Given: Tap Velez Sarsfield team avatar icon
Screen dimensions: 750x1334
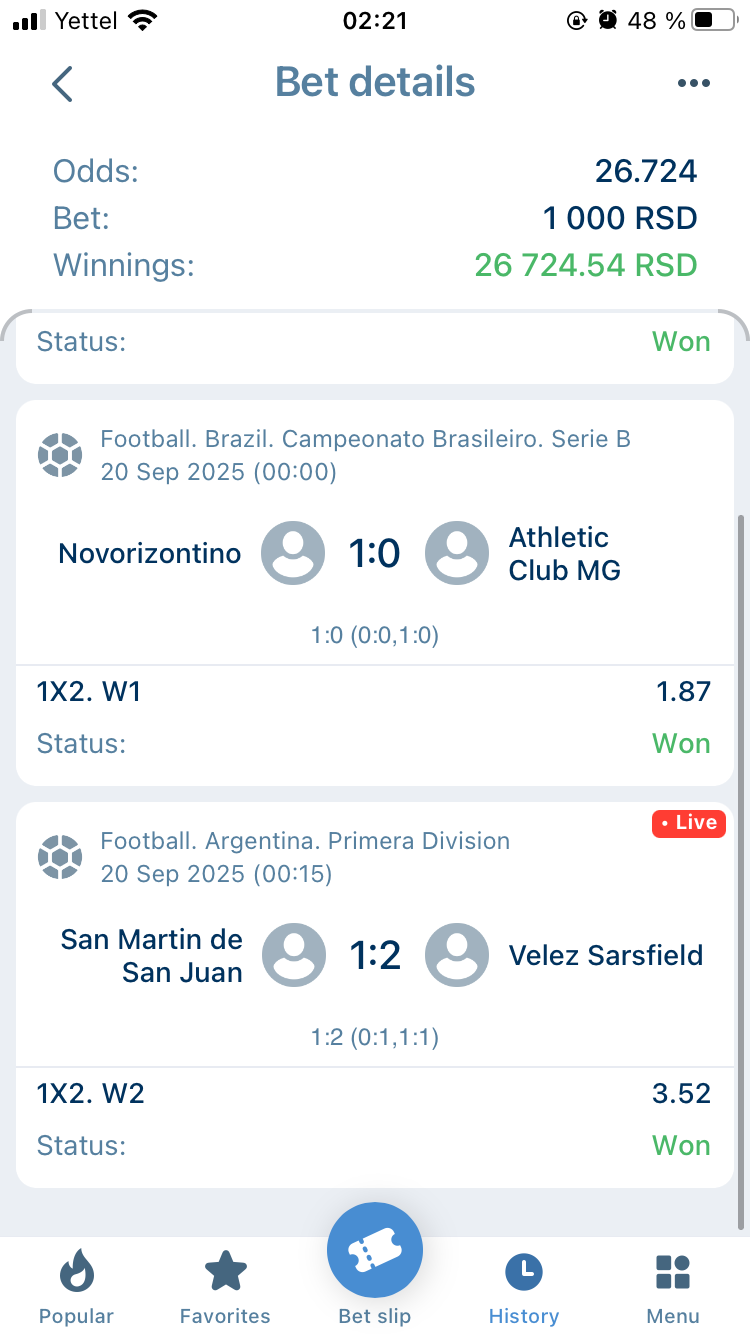Looking at the screenshot, I should pos(457,955).
